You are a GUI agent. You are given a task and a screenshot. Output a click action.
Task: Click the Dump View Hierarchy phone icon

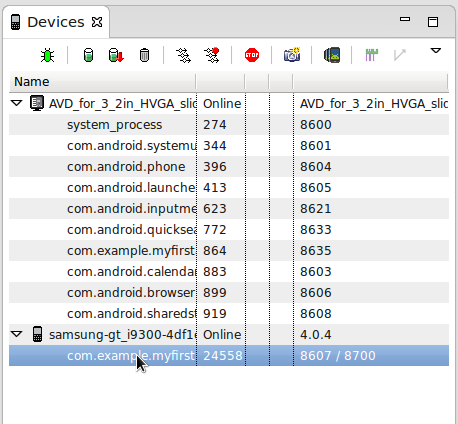pyautogui.click(x=332, y=55)
